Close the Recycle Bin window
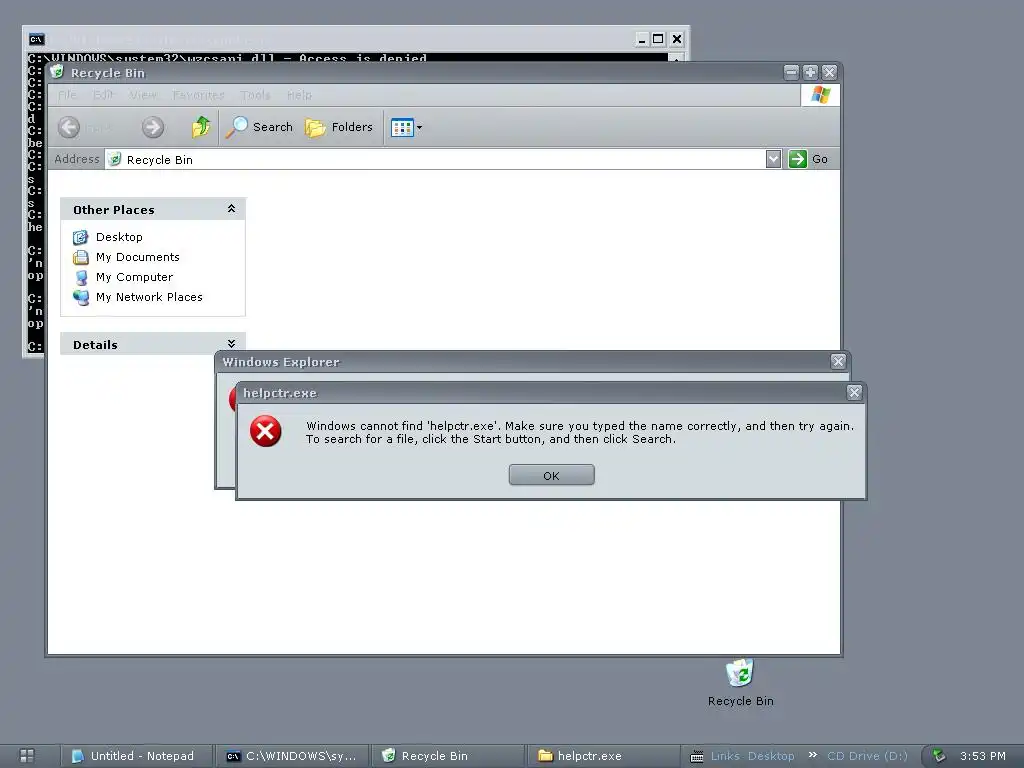The width and height of the screenshot is (1024, 768). click(x=829, y=72)
